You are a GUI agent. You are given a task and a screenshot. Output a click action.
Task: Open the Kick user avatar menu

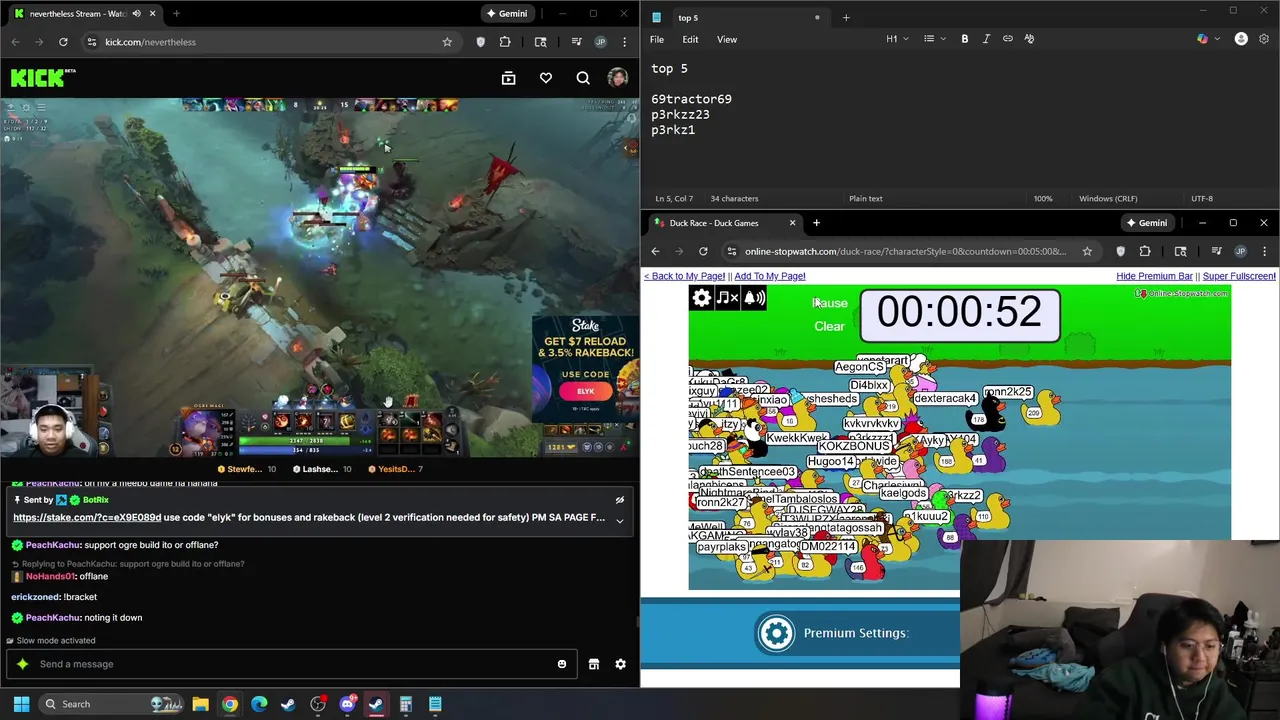point(618,78)
